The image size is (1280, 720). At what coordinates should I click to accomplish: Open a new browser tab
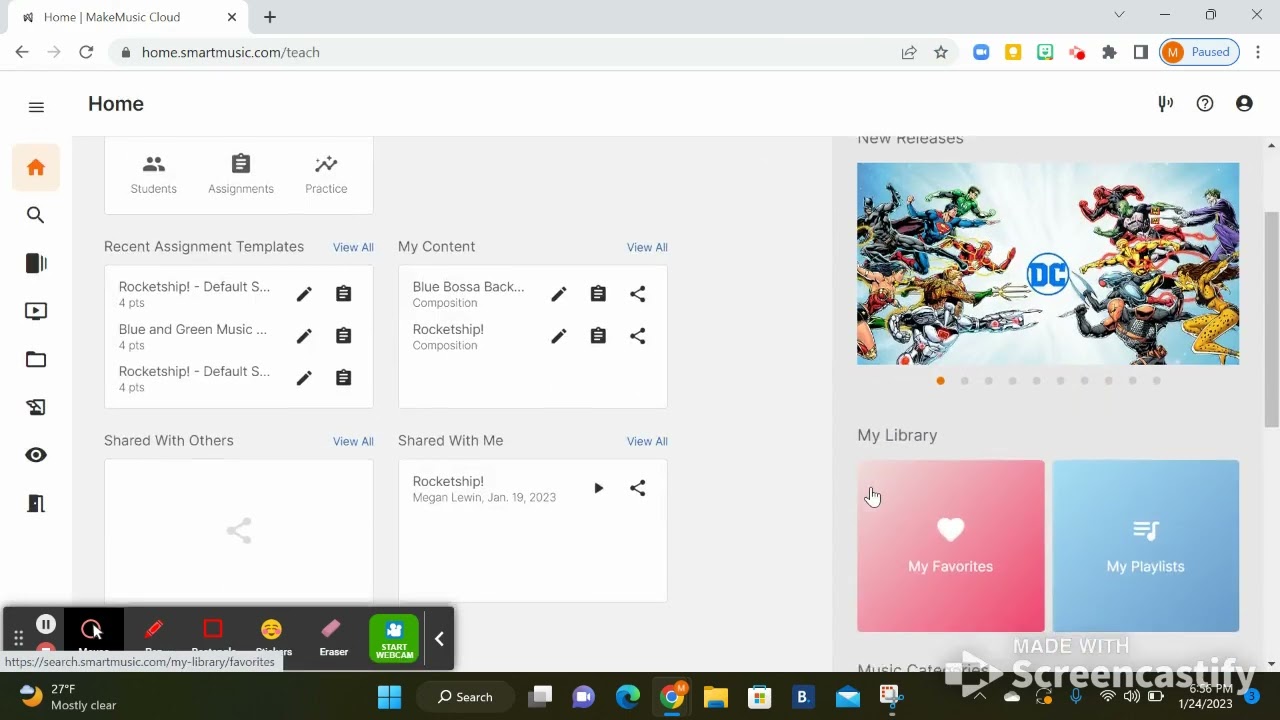coord(270,17)
